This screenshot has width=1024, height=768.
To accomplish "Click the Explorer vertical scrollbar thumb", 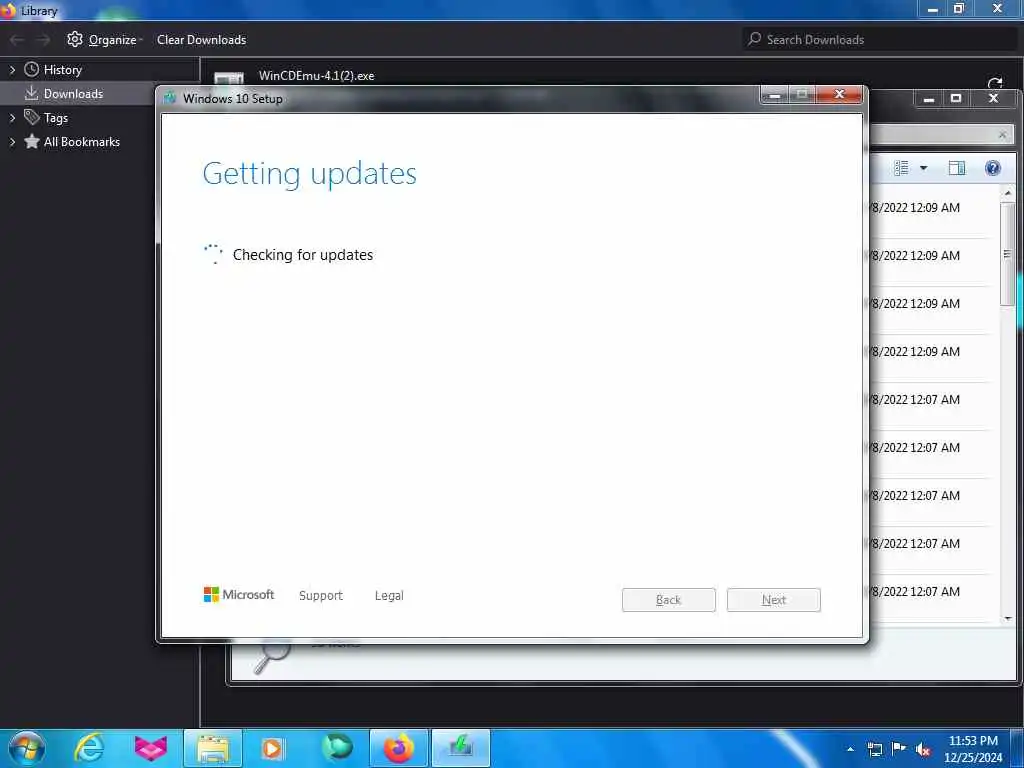I will 1008,254.
